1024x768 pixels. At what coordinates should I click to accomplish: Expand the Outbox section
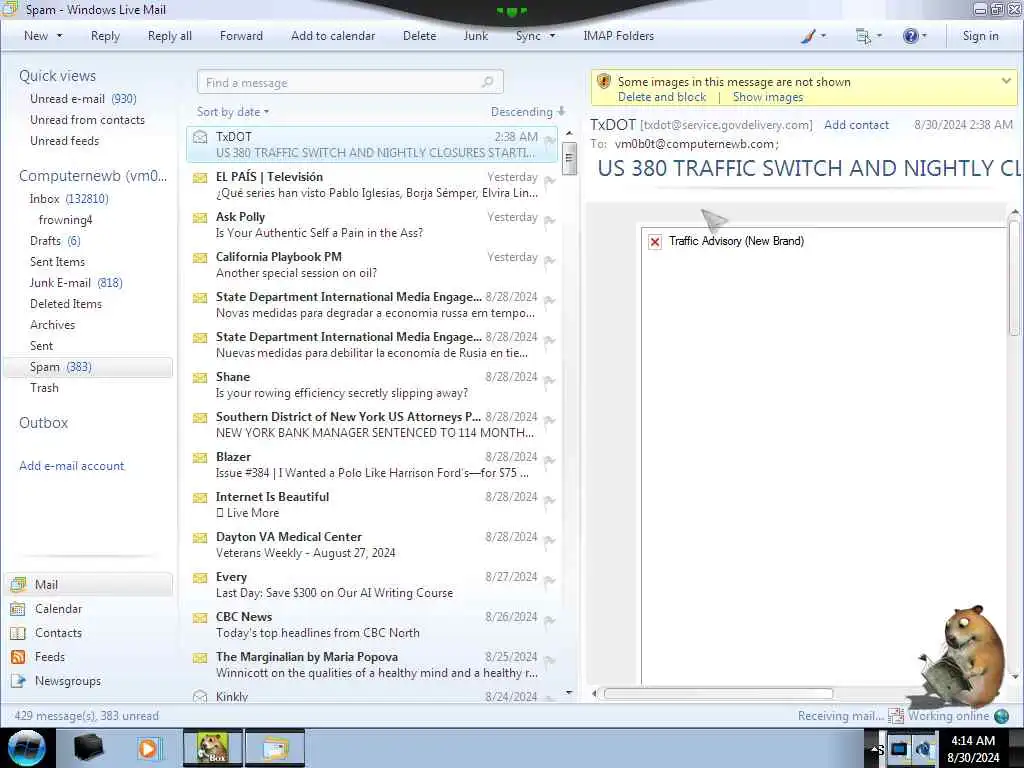43,423
